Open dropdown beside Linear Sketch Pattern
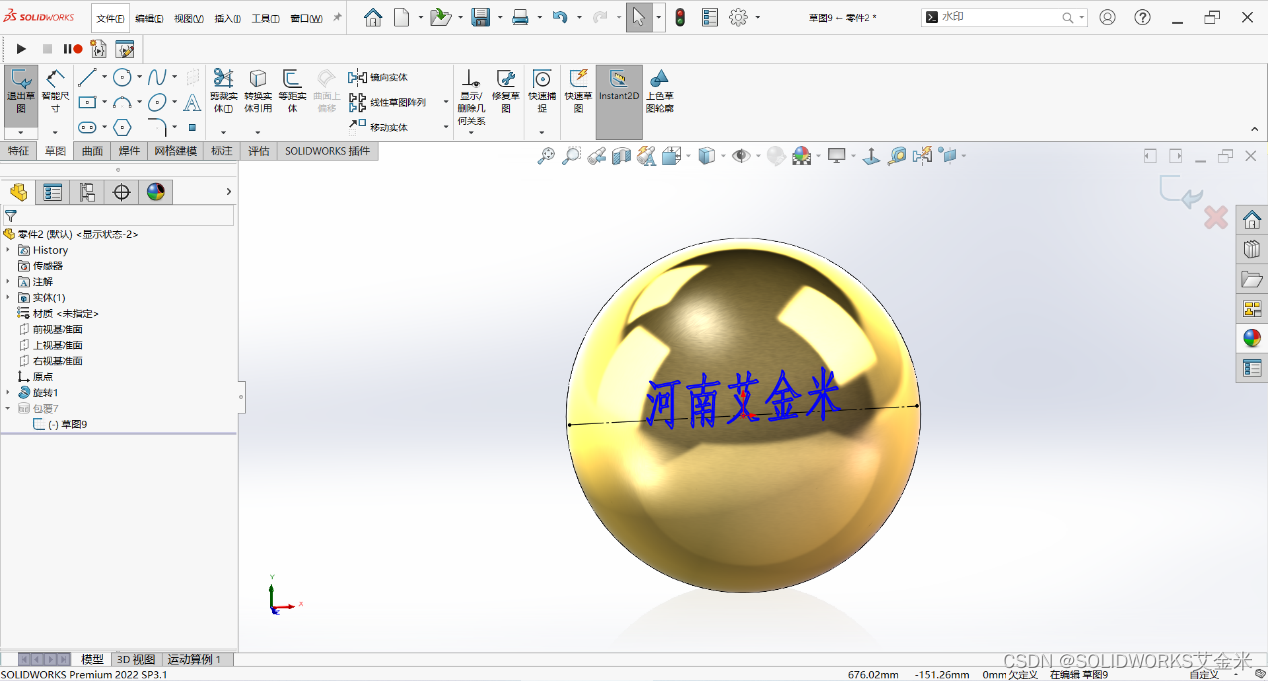Viewport: 1268px width, 681px height. point(446,102)
